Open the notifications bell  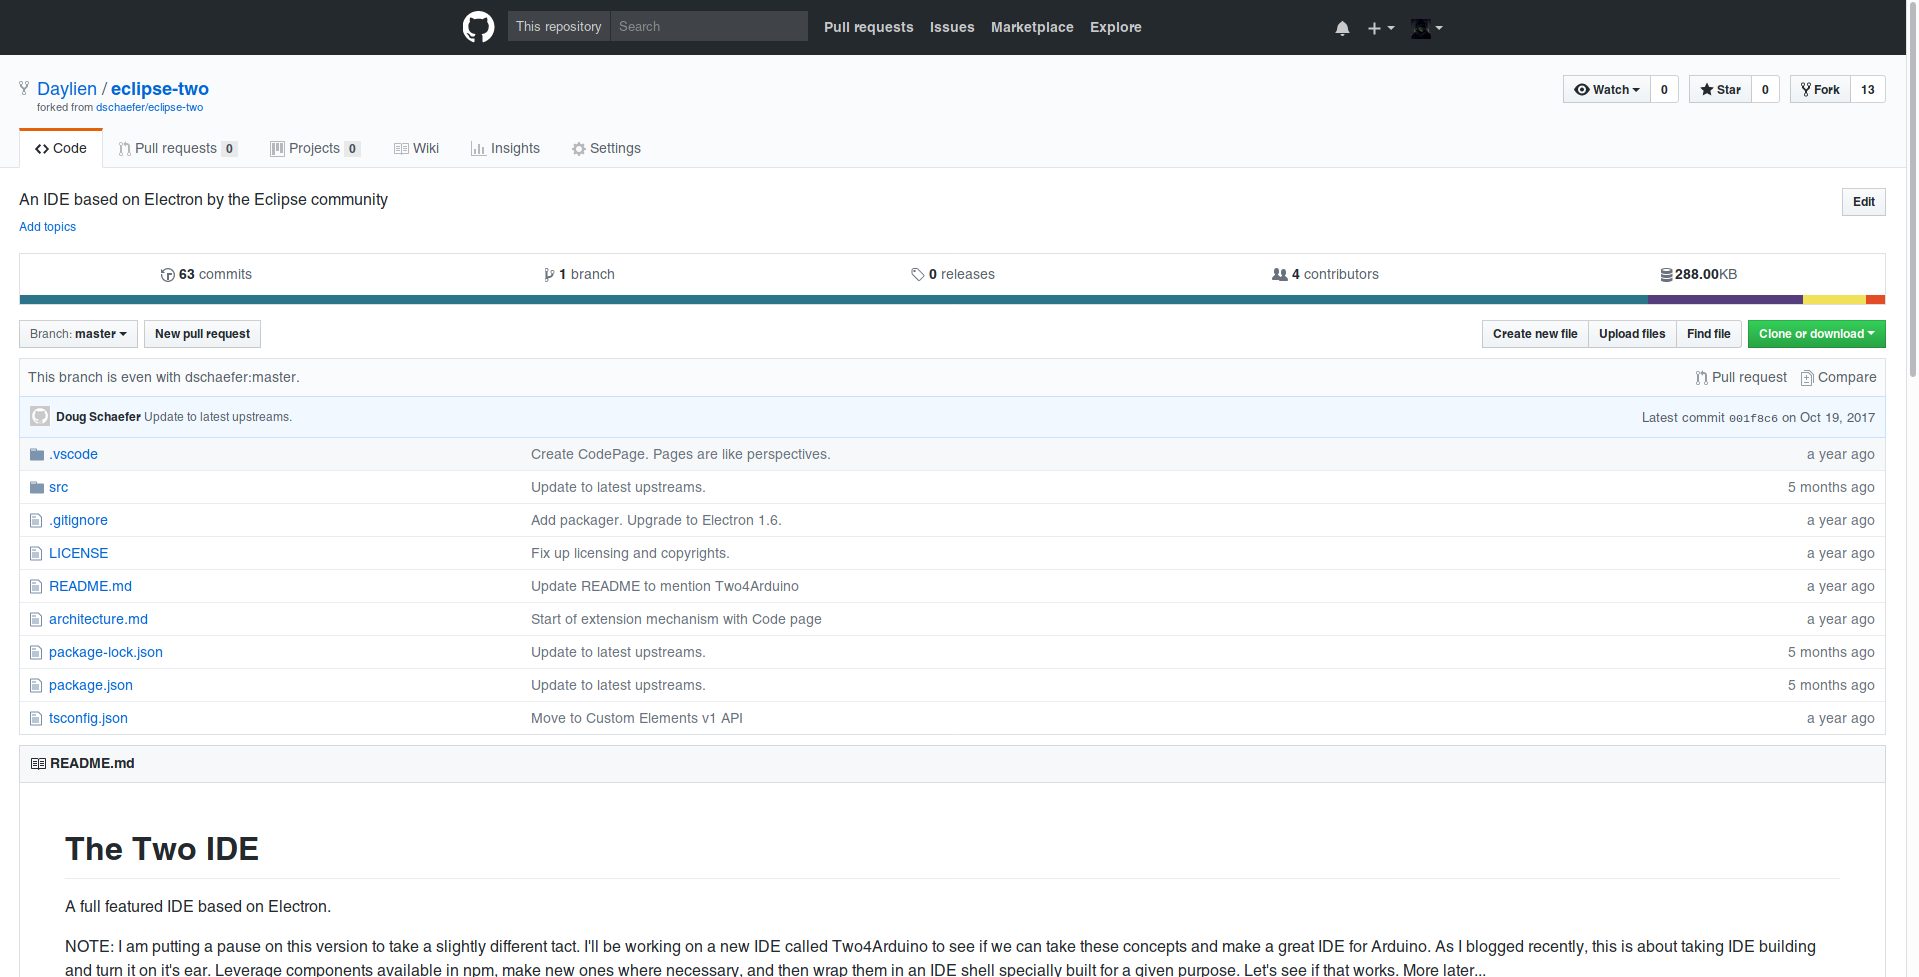[x=1341, y=27]
